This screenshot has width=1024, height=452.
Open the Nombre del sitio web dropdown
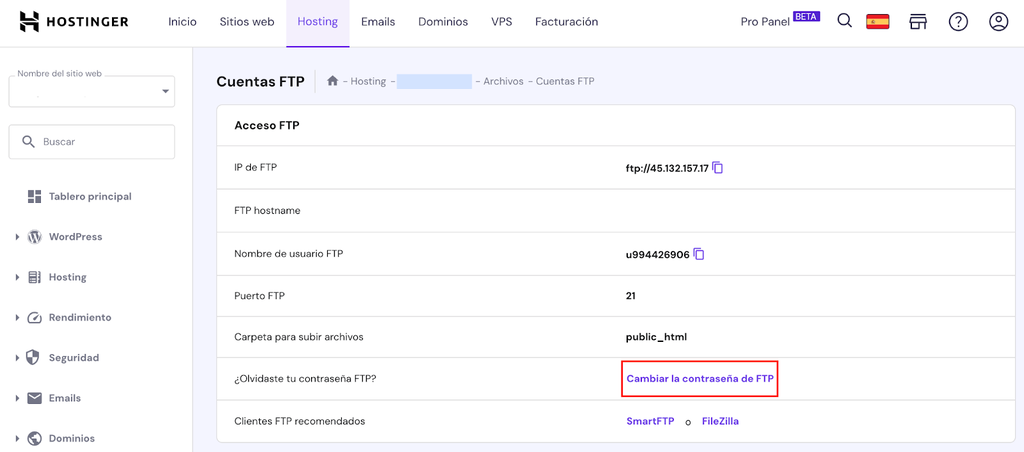coord(92,91)
